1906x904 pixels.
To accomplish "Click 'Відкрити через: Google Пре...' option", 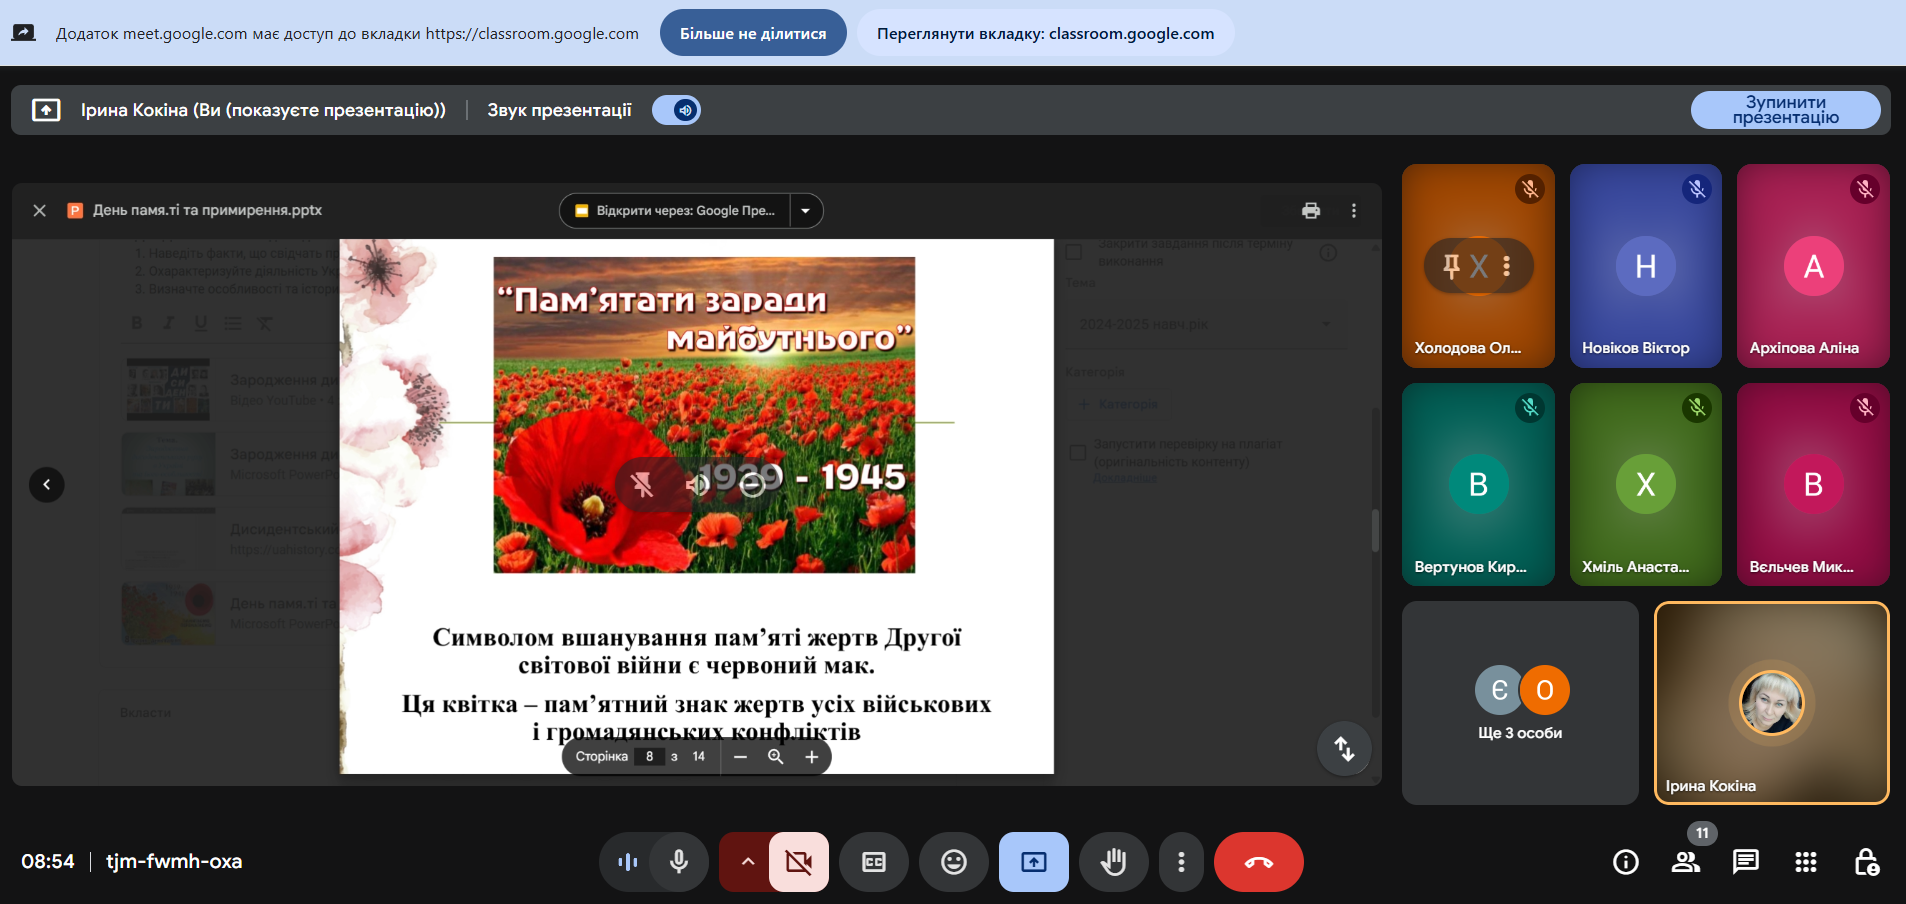I will click(676, 211).
